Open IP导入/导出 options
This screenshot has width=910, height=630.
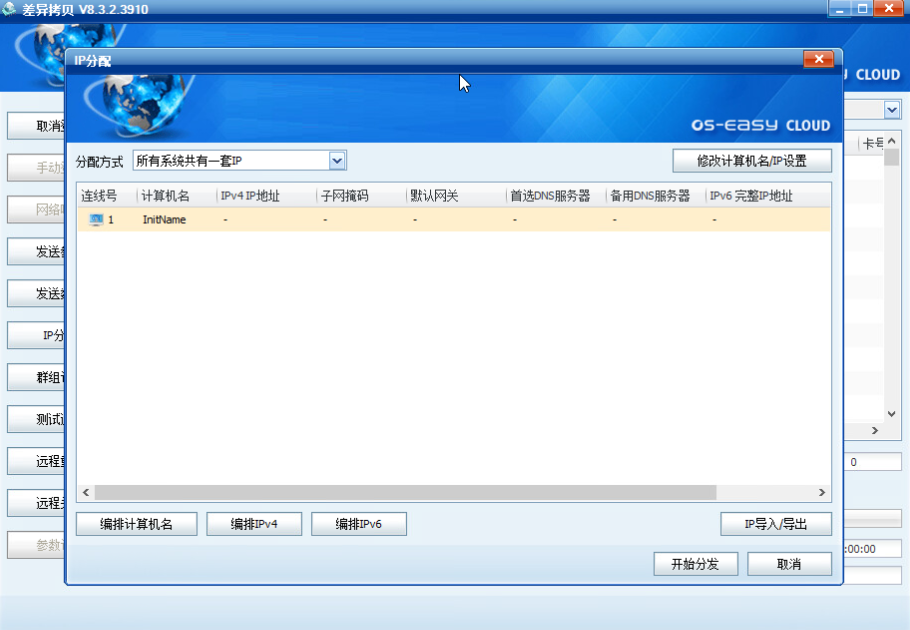coord(775,524)
